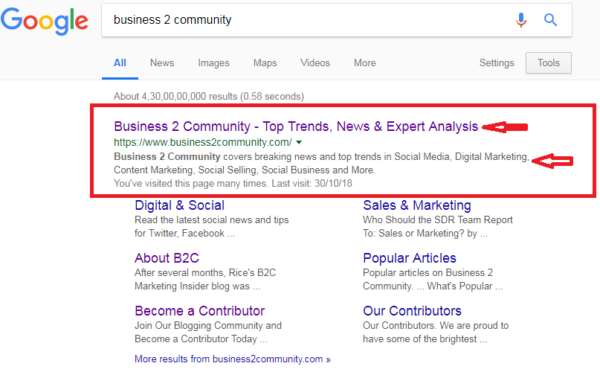The width and height of the screenshot is (600, 372).
Task: Visit the About B2C sitelink
Action: click(x=166, y=258)
